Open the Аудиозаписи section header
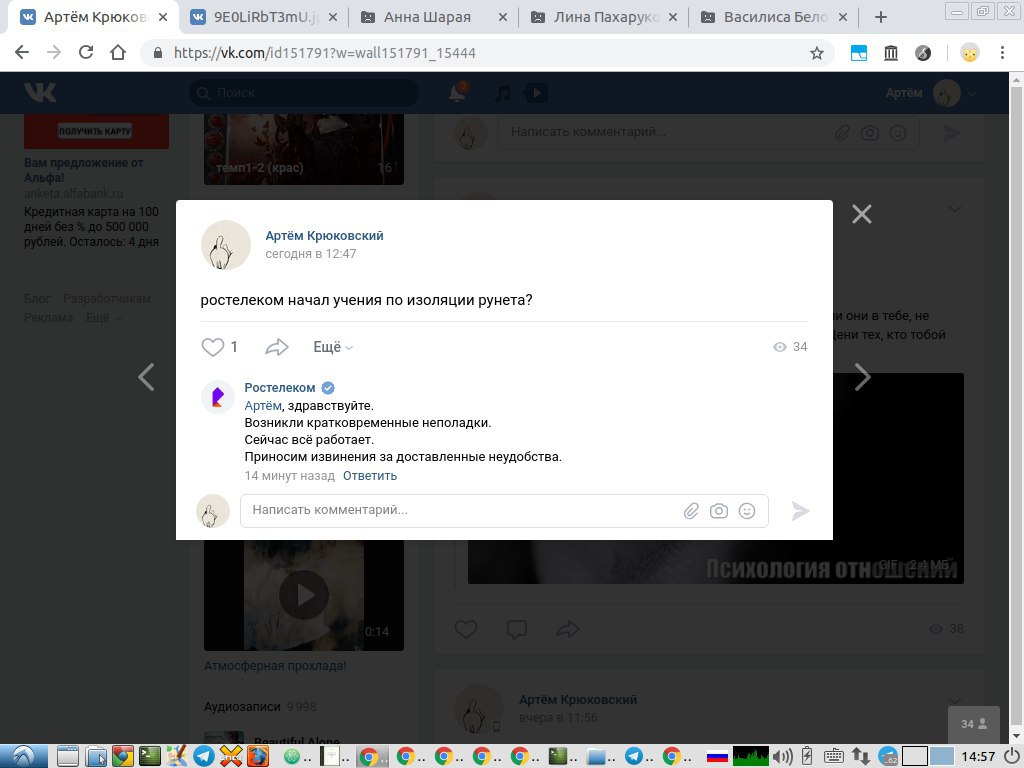This screenshot has height=768, width=1024. [242, 707]
